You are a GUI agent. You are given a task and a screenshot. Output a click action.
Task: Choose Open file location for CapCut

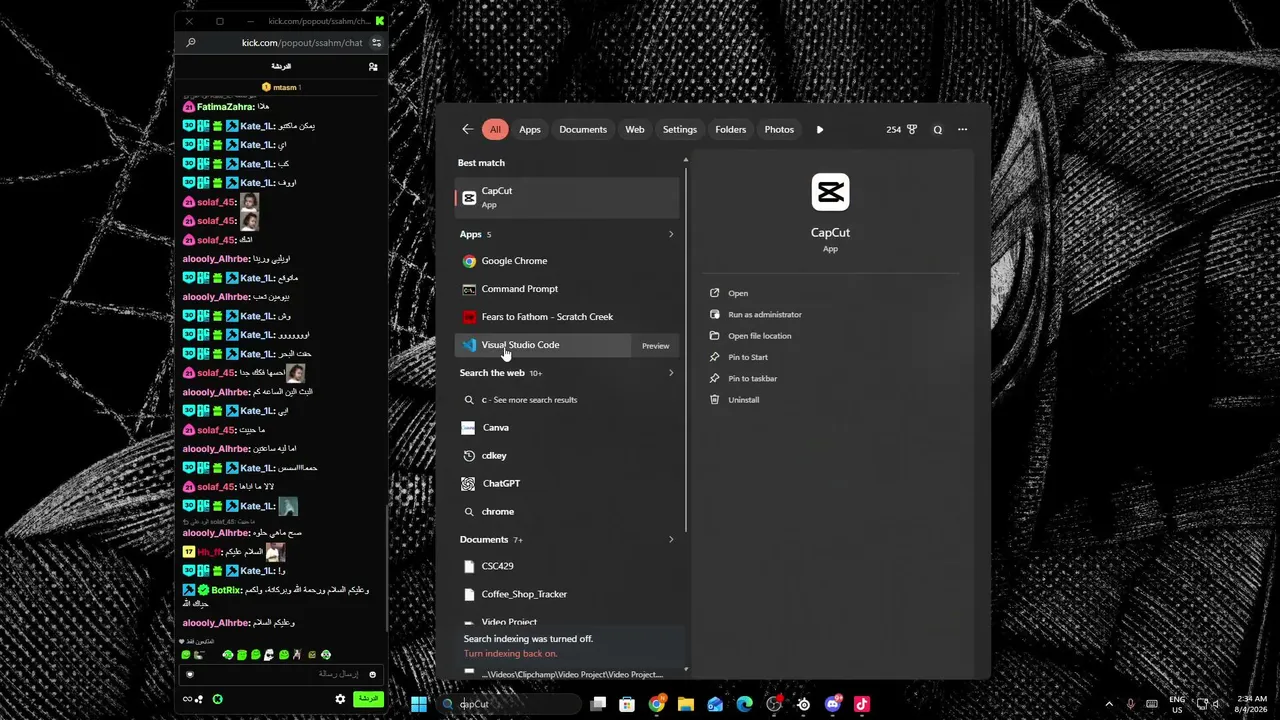[760, 336]
